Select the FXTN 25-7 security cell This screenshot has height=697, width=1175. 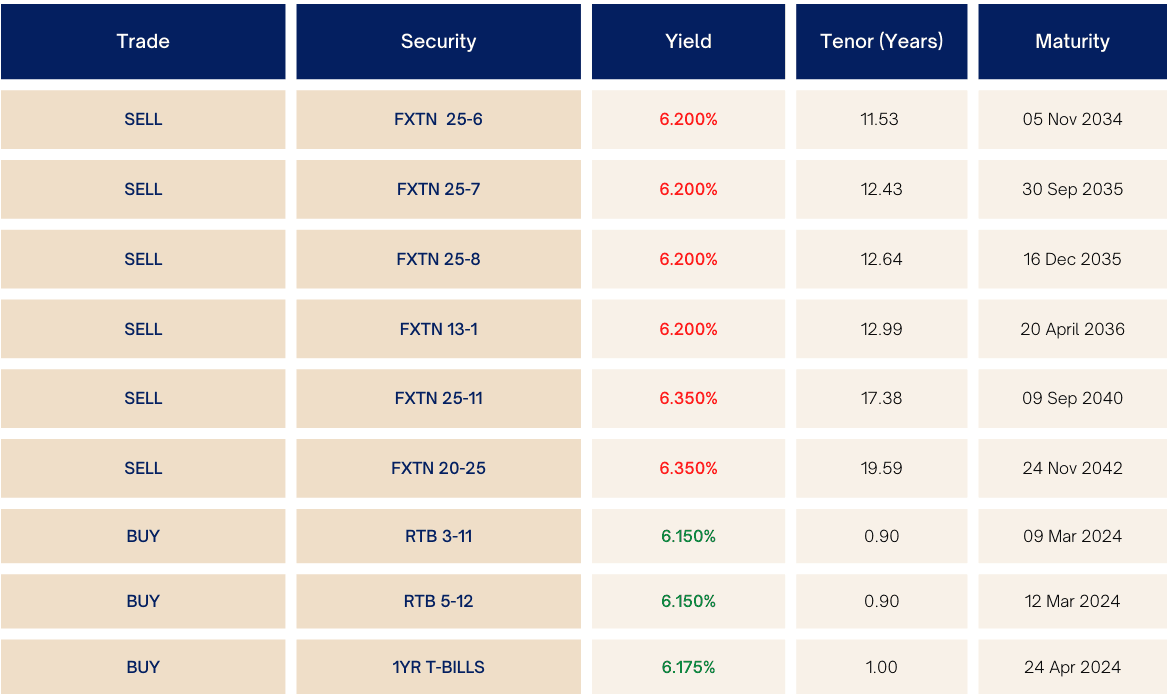[438, 189]
